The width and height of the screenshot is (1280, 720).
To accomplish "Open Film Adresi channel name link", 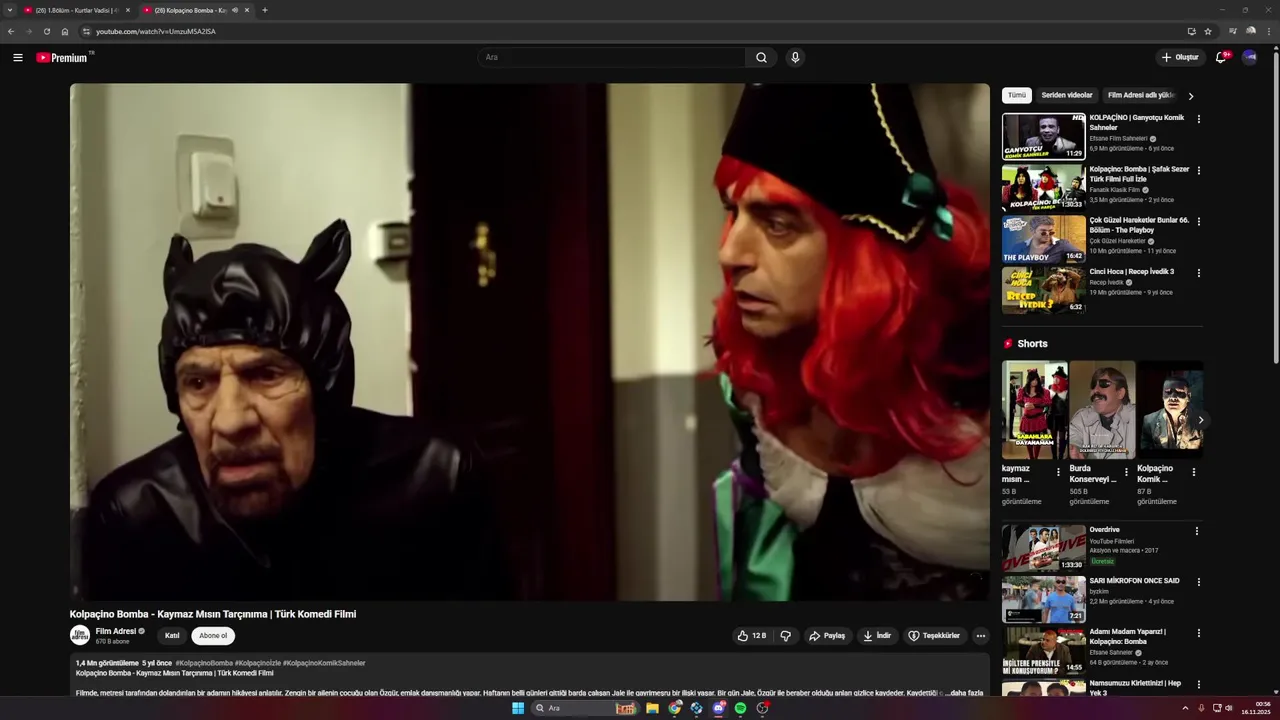I will (x=116, y=631).
